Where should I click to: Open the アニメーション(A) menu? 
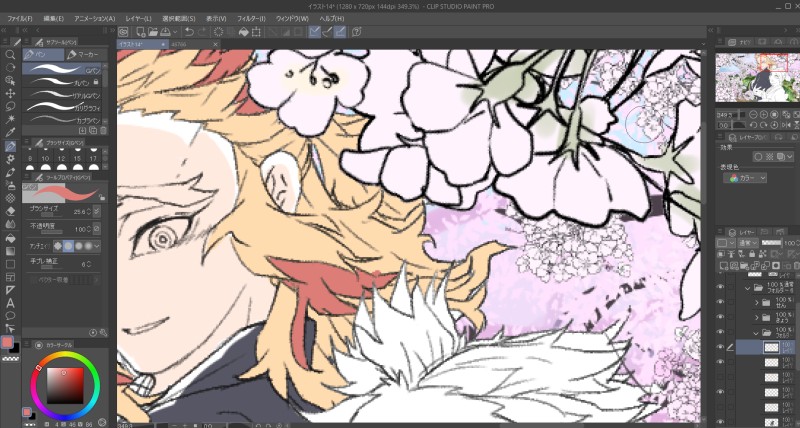94,18
